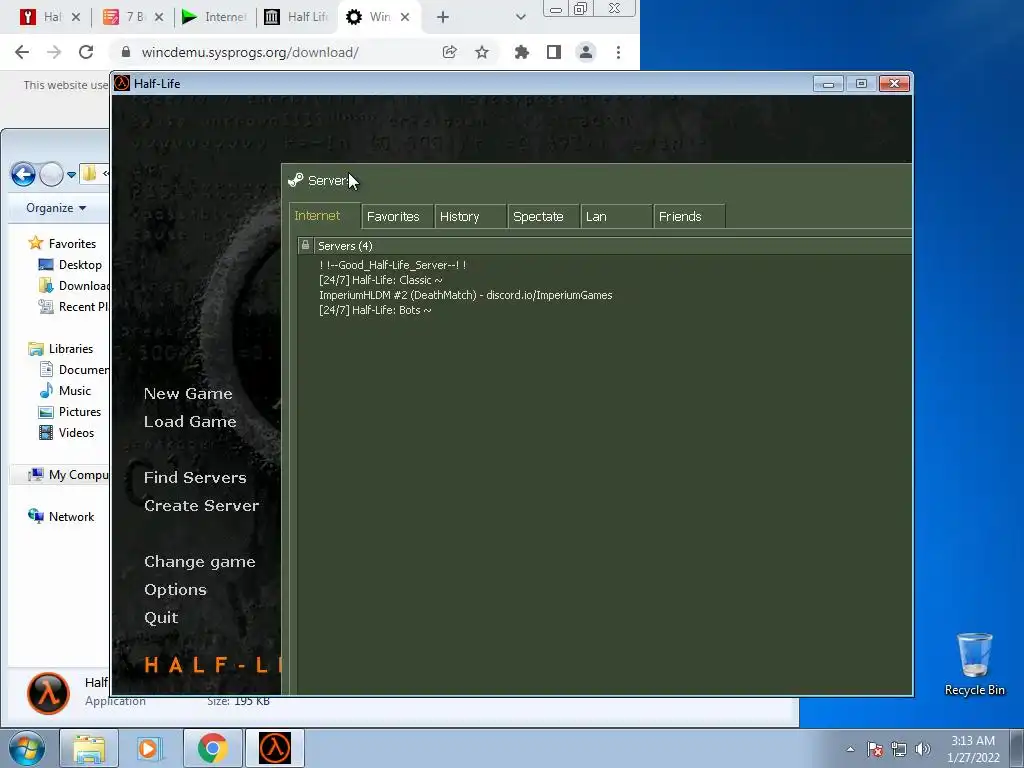Open Chrome extensions puzzle icon
The width and height of the screenshot is (1024, 768).
521,52
